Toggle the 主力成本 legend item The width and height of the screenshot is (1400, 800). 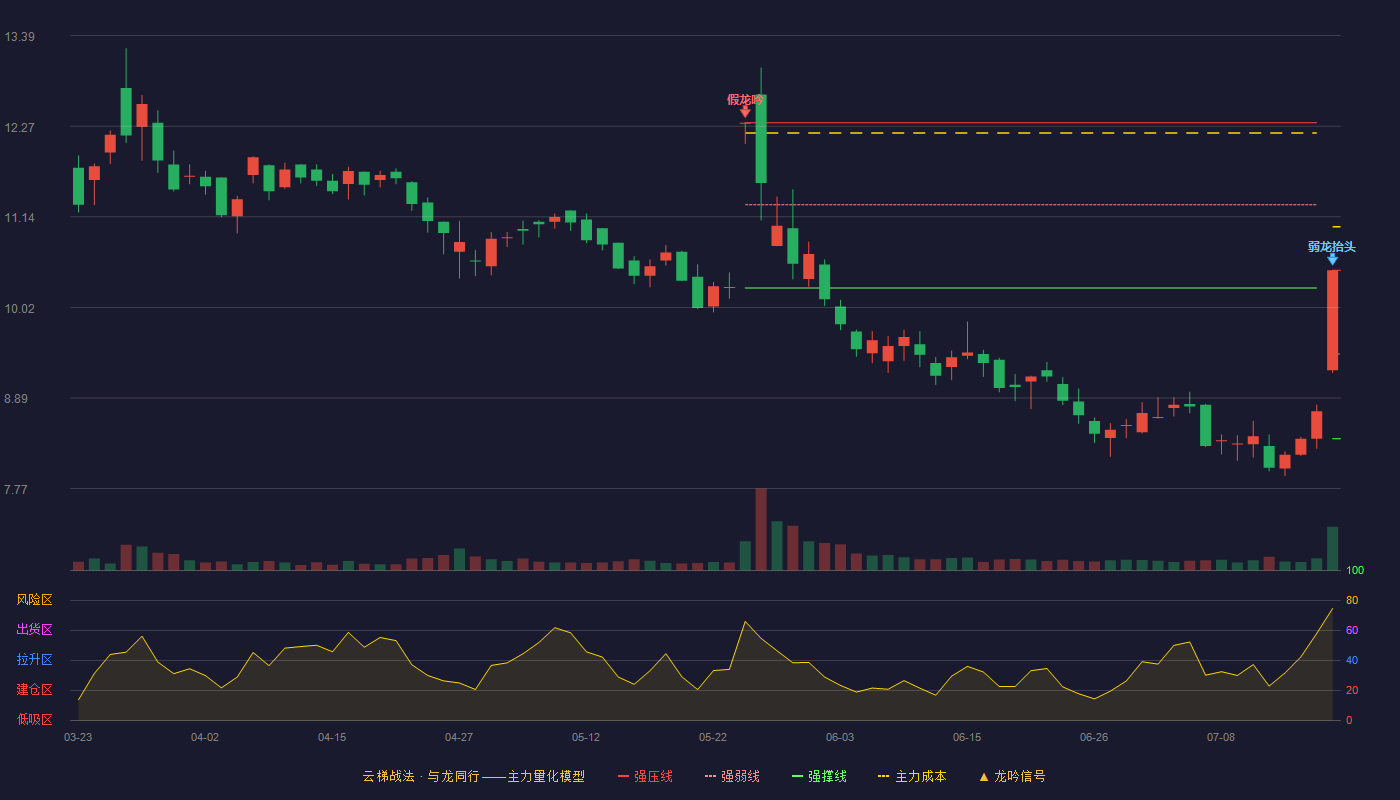point(912,776)
